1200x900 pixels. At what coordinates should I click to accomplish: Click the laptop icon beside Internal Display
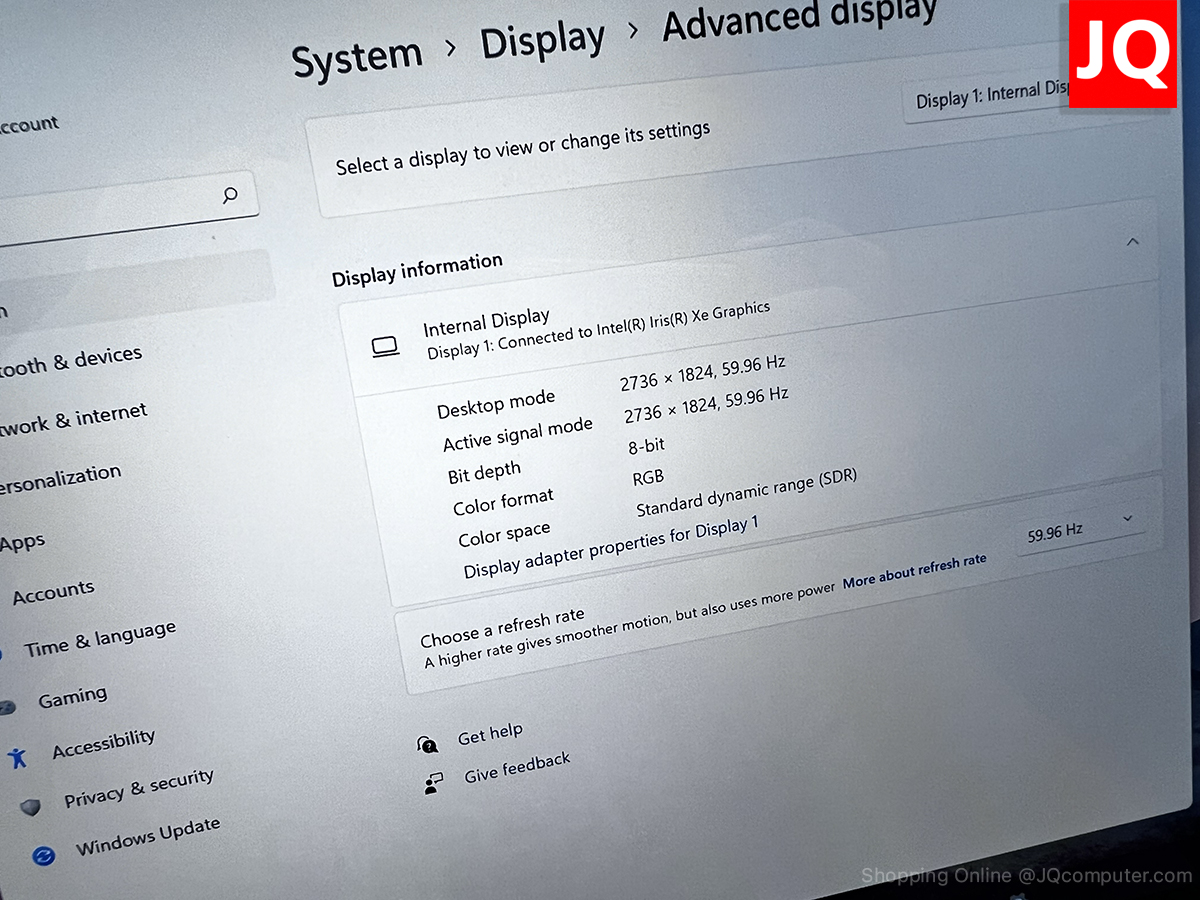click(385, 347)
